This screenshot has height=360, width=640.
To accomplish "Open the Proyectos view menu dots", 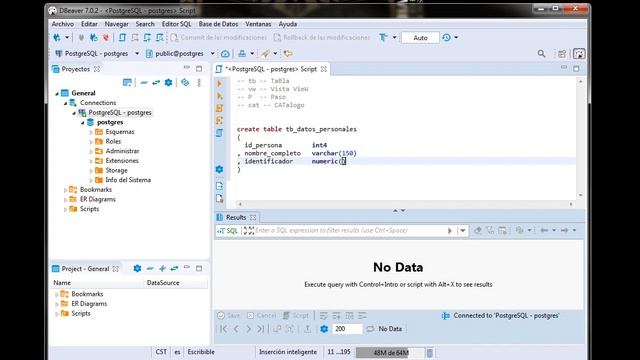I will pyautogui.click(x=199, y=82).
